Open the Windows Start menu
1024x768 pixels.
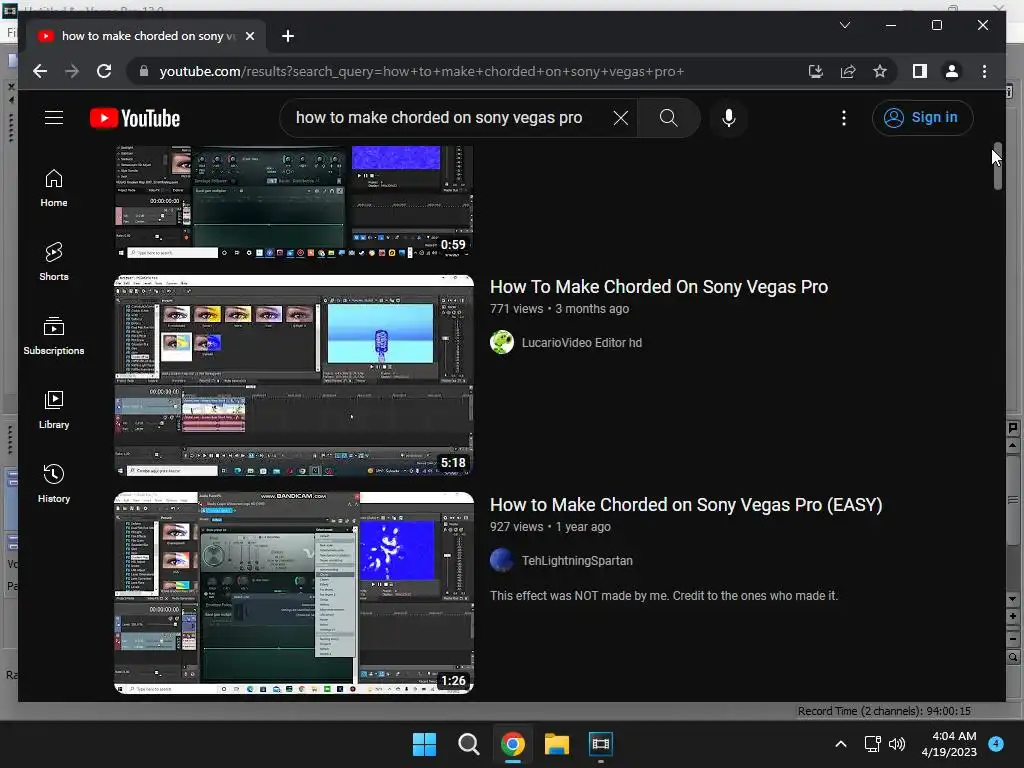tap(424, 744)
